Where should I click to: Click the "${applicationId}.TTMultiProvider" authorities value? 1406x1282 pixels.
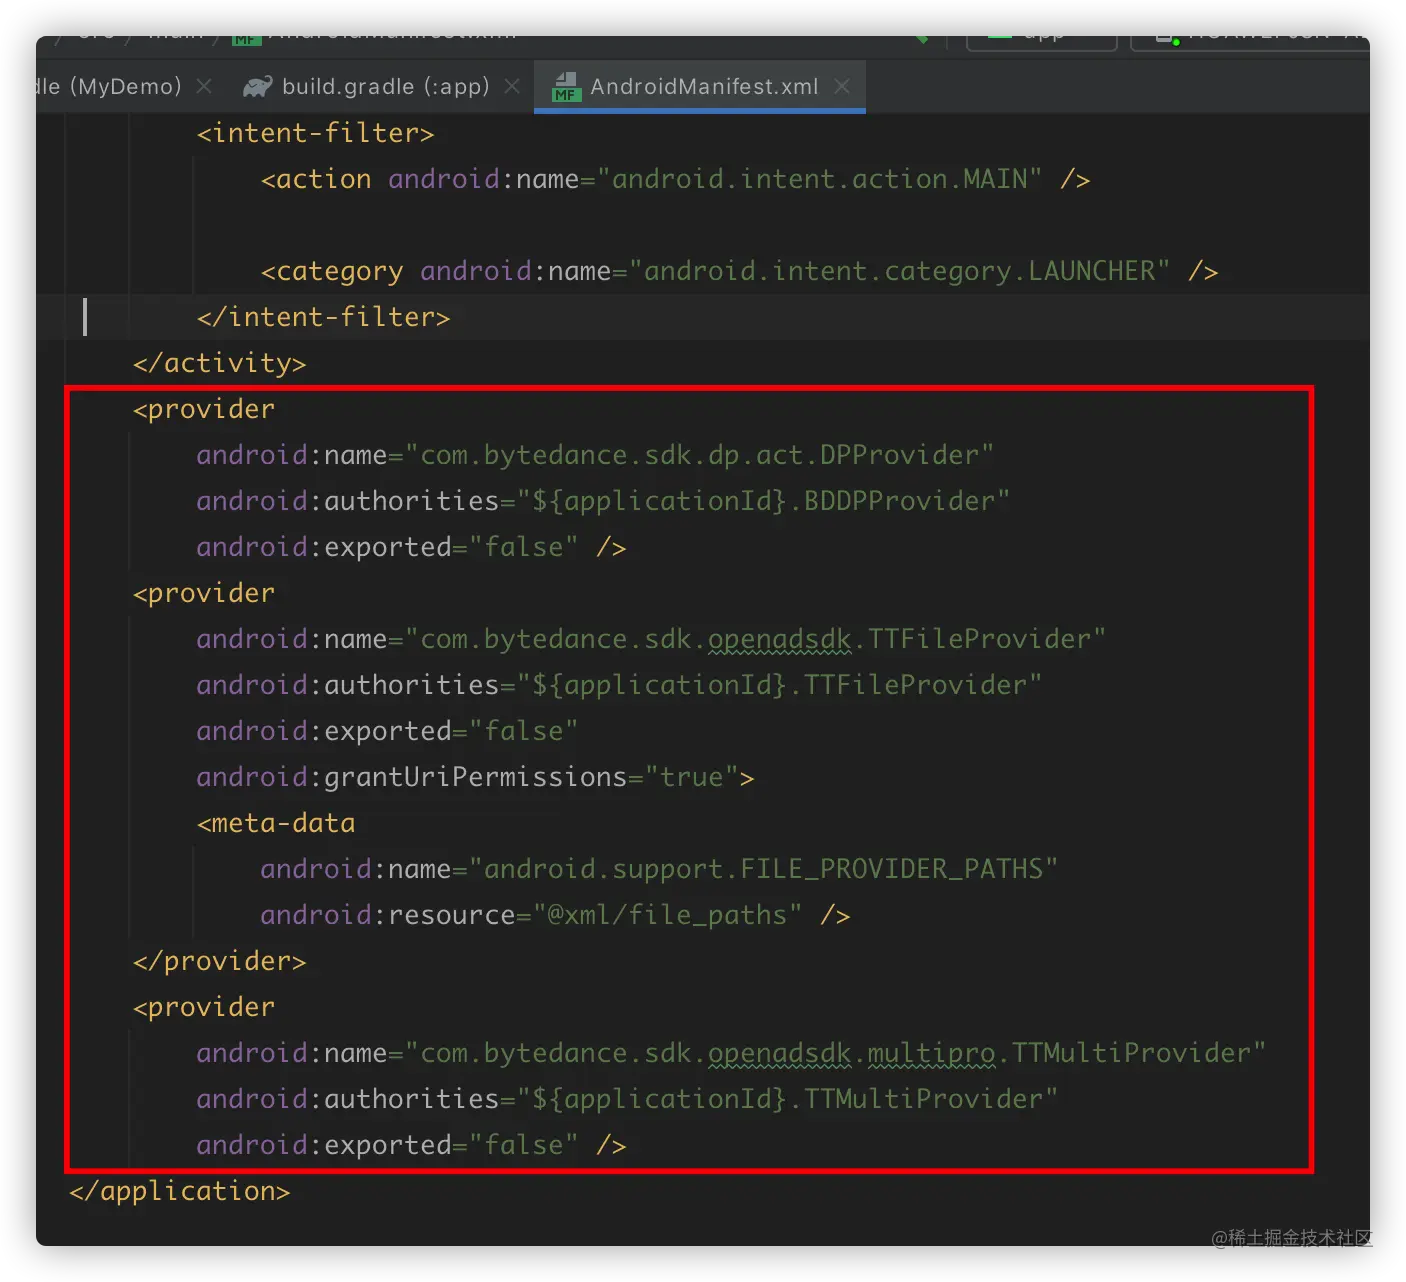787,1099
